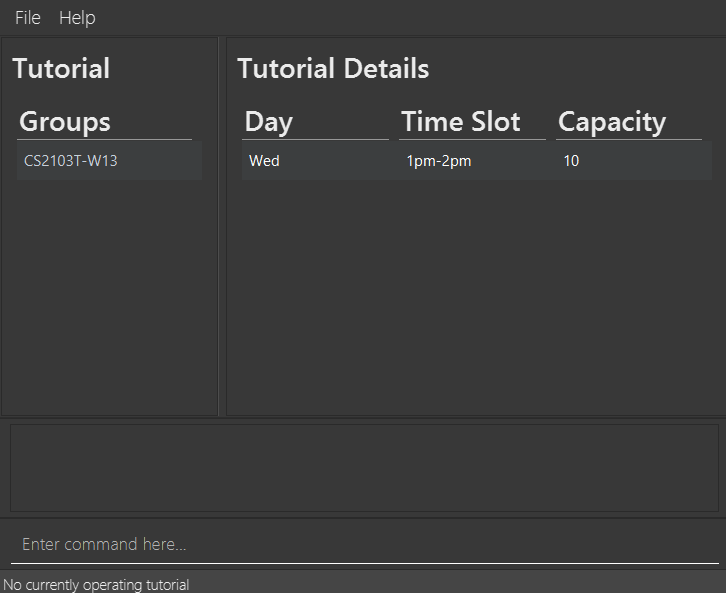The image size is (726, 593).
Task: Click the 'No currently operating tutorial' status text
Action: [96, 585]
